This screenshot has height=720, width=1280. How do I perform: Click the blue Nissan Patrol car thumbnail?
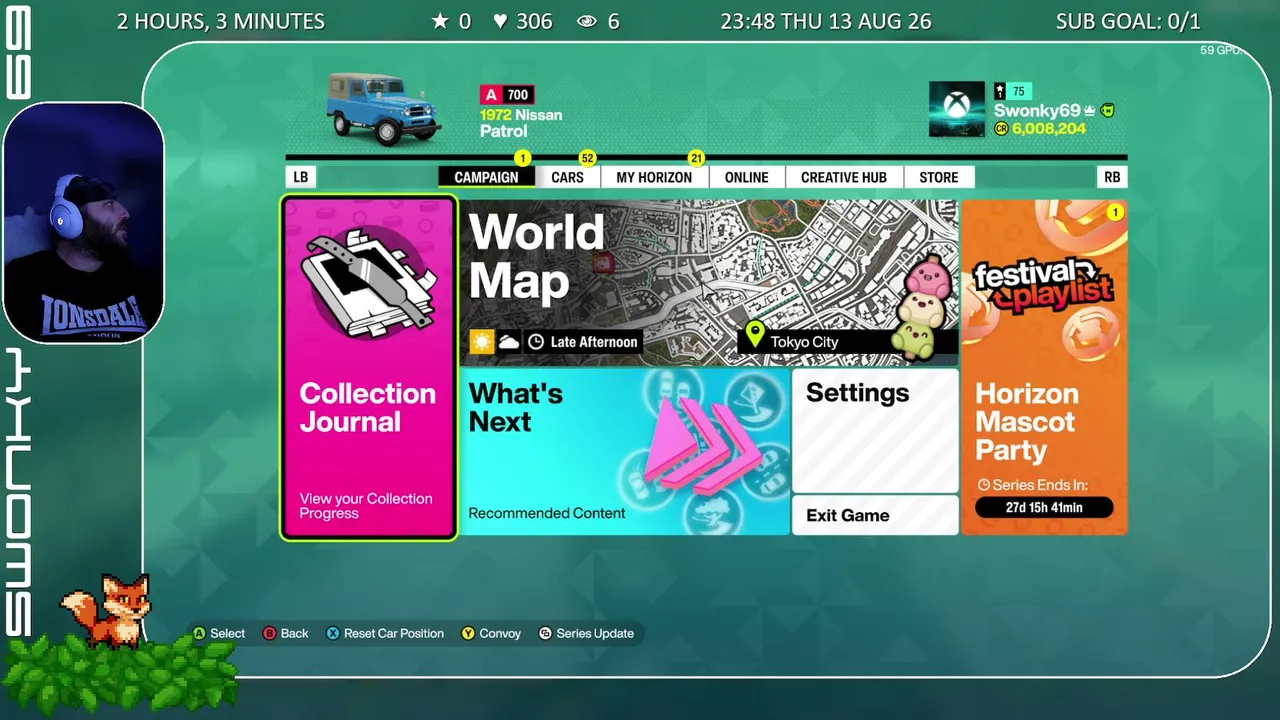pyautogui.click(x=383, y=109)
